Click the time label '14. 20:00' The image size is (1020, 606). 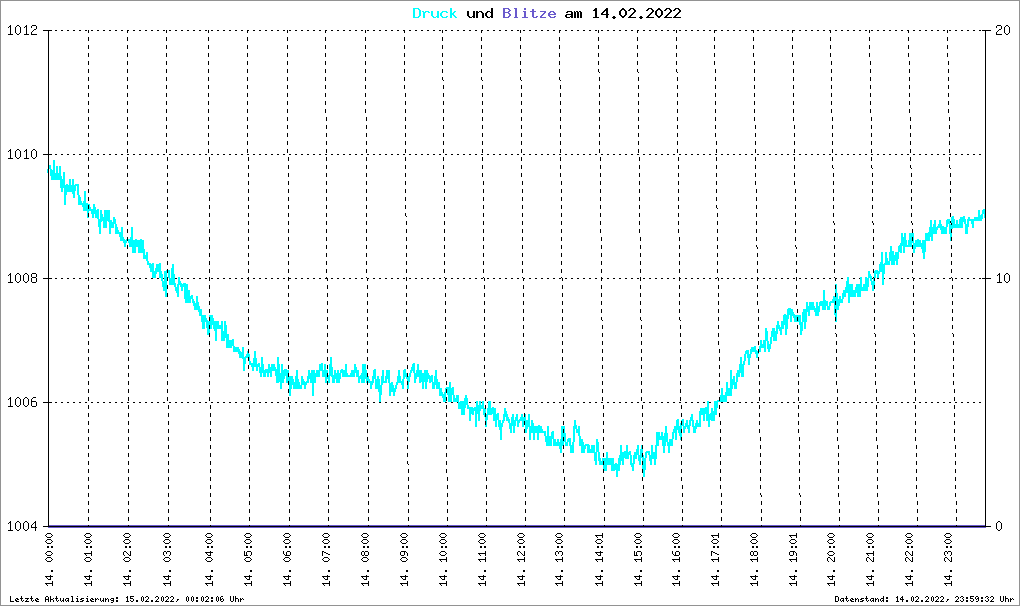[x=832, y=560]
